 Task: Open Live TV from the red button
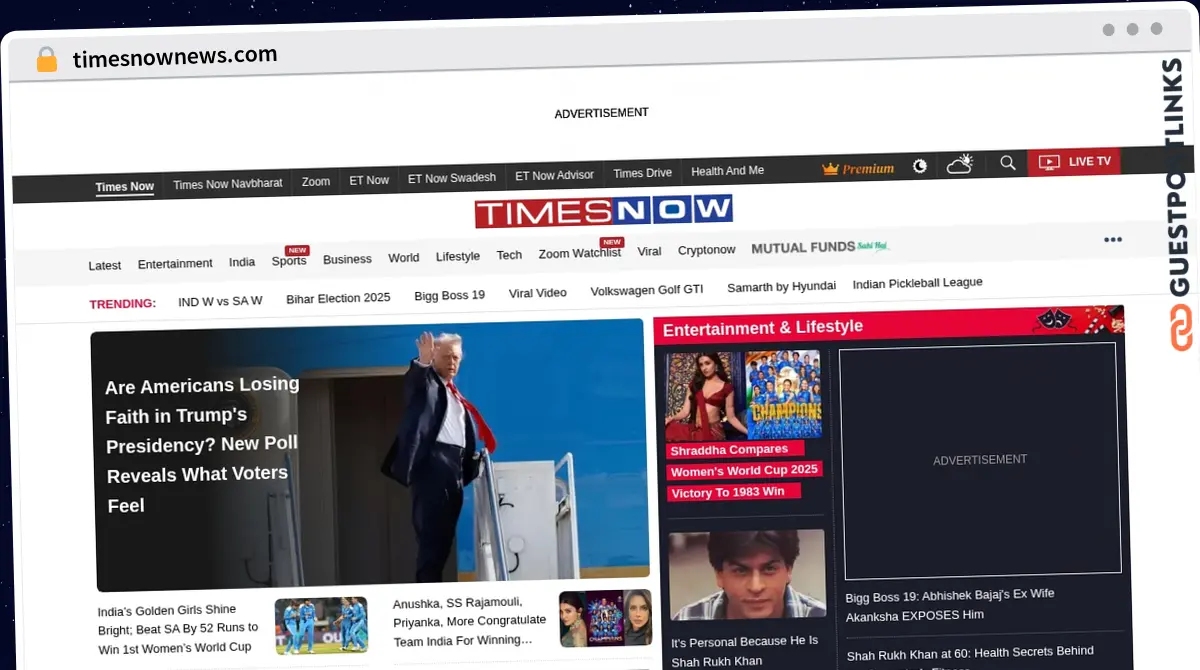point(1074,161)
